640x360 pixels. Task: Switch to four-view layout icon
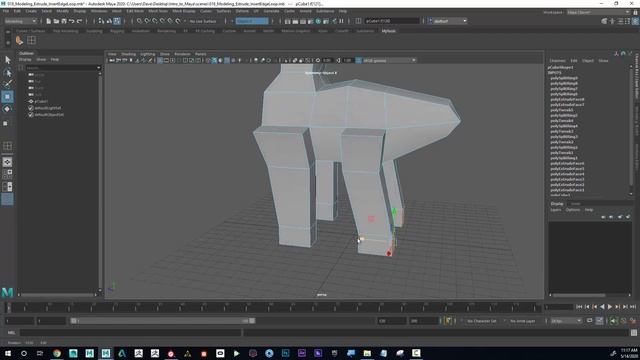pyautogui.click(x=7, y=174)
